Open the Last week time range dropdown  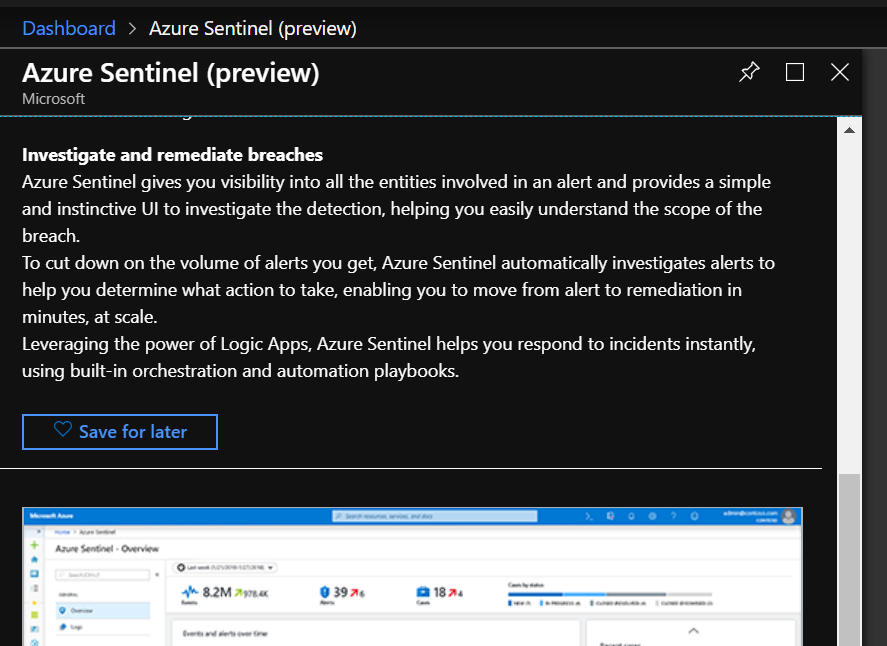pyautogui.click(x=226, y=567)
